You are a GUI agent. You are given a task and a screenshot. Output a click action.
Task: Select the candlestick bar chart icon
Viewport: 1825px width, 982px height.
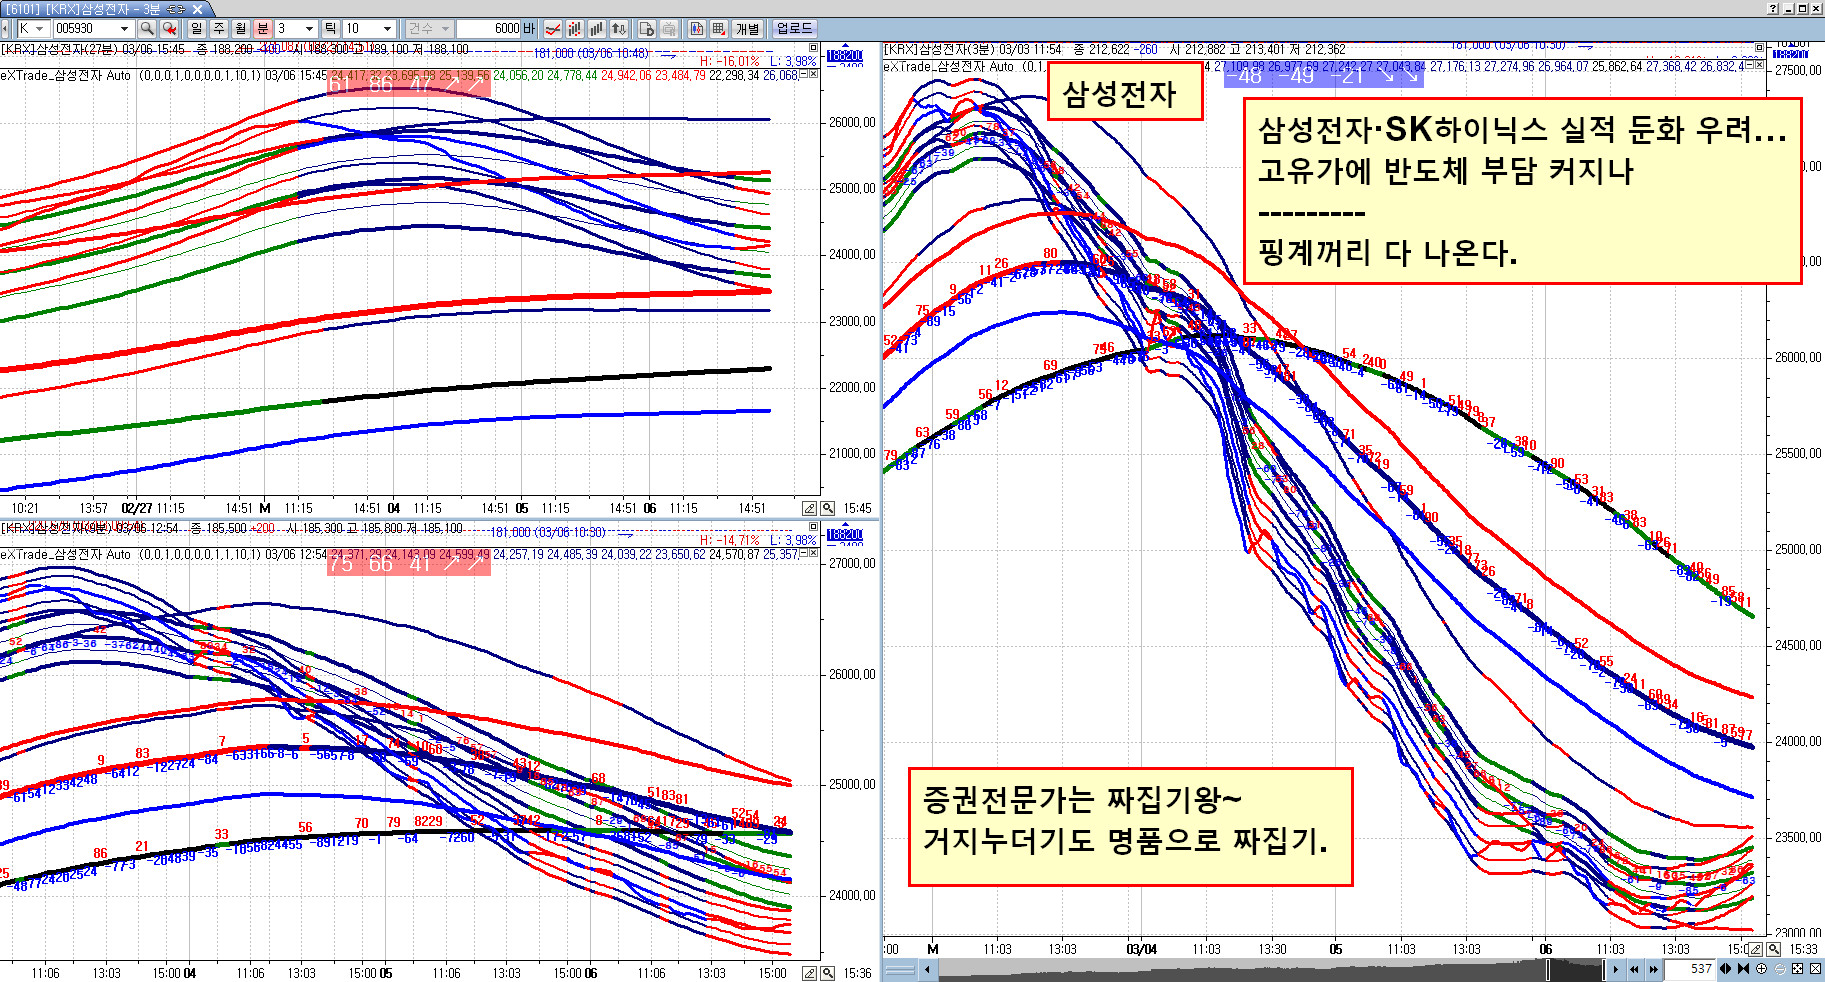coord(574,29)
